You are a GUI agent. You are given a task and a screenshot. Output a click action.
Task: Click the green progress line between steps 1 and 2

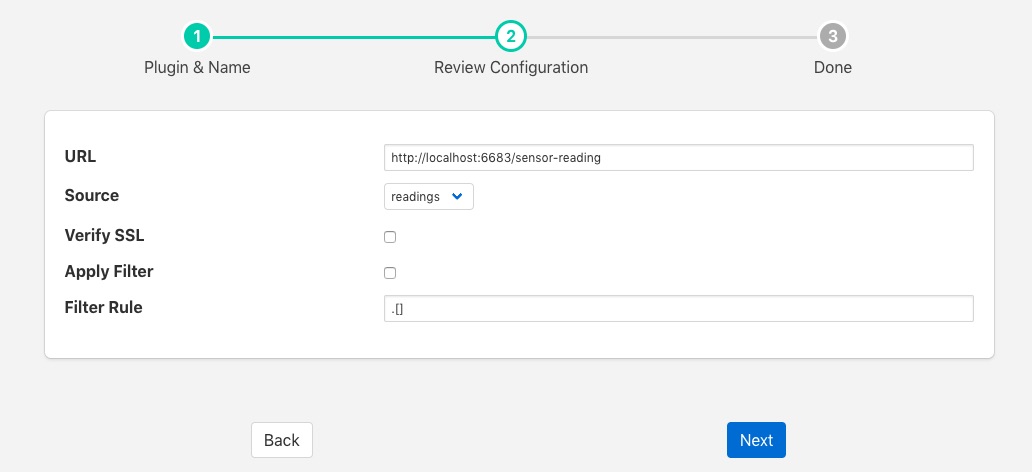point(354,37)
